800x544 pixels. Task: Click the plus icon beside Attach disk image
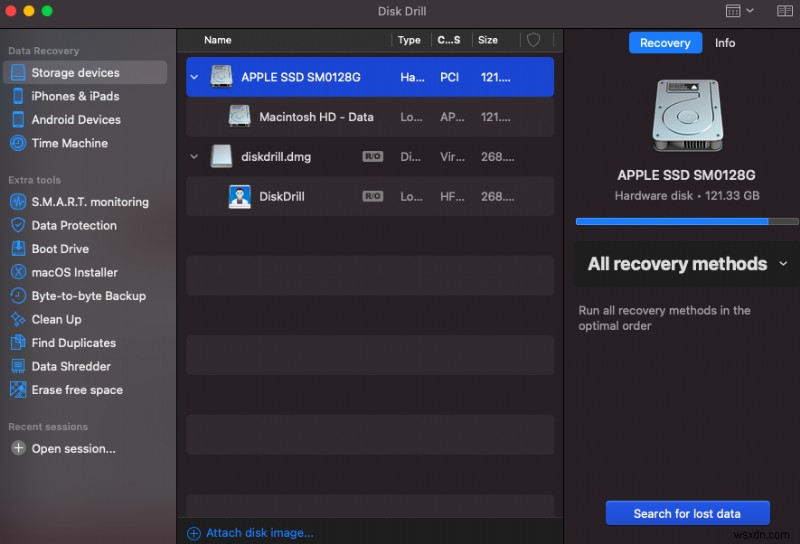point(194,533)
